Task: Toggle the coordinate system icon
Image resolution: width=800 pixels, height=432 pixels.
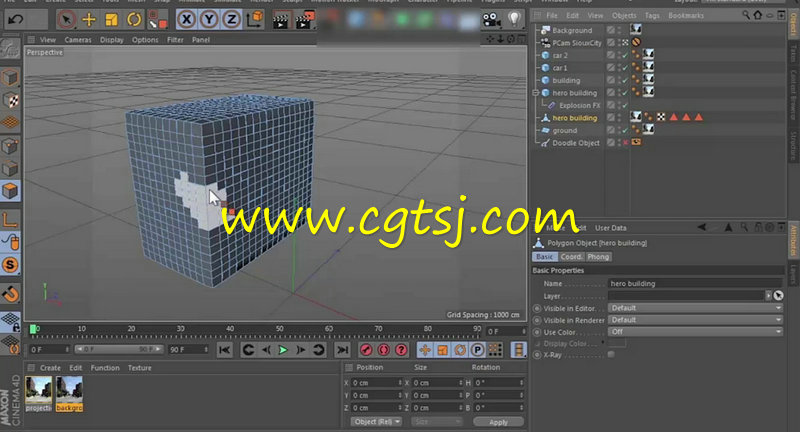Action: coord(255,19)
